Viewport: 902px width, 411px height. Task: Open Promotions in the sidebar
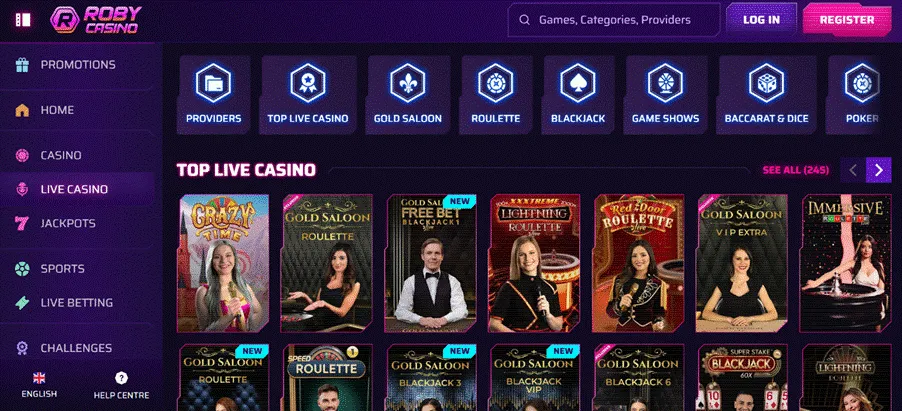pyautogui.click(x=77, y=64)
